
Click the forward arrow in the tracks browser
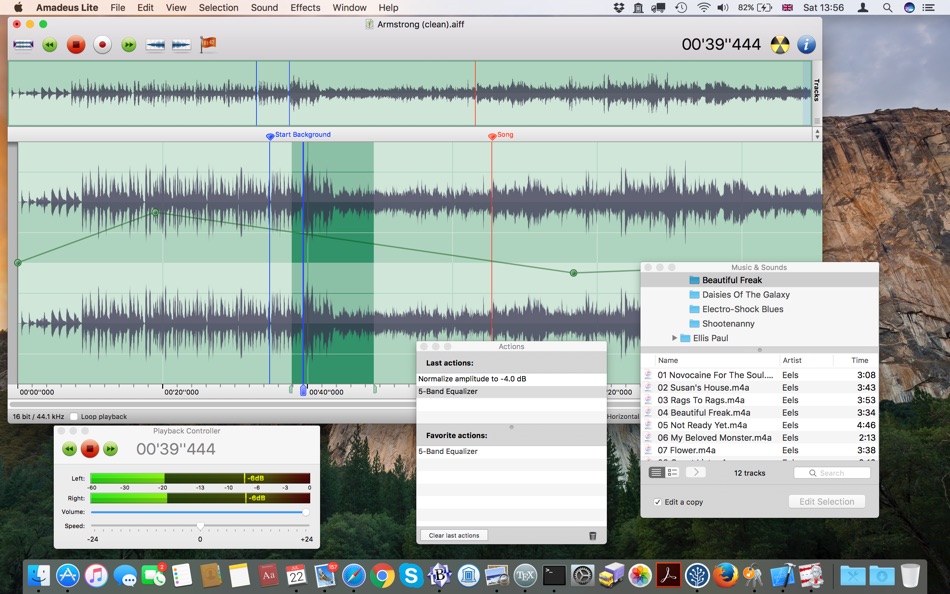point(696,473)
